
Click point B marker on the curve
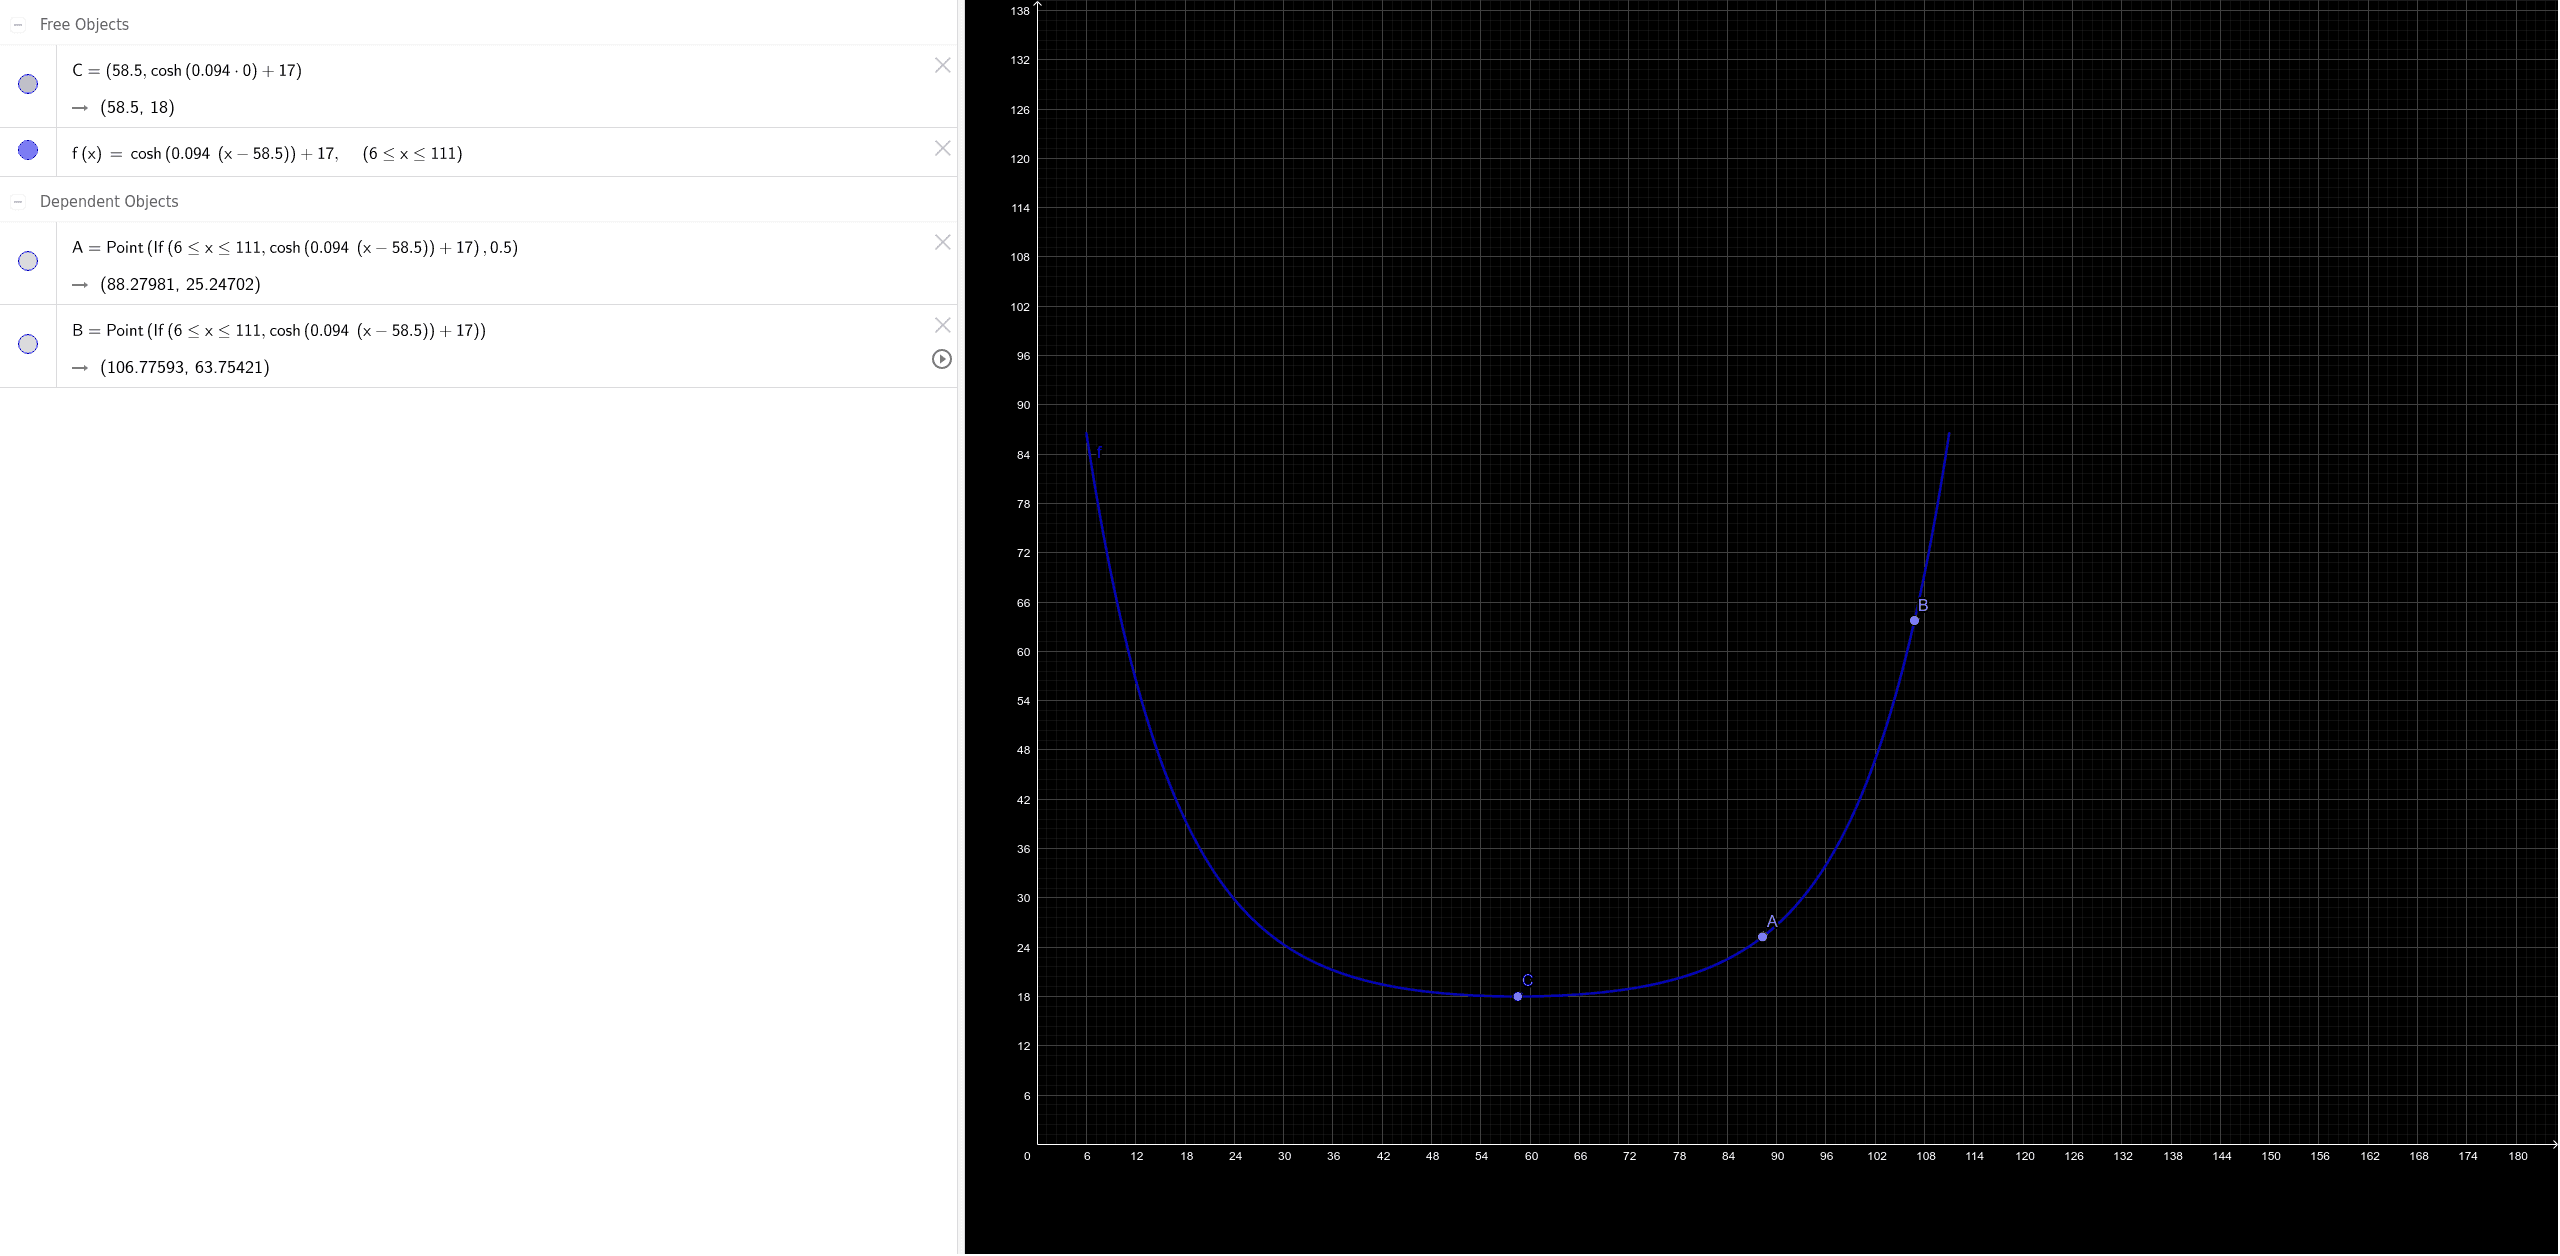pyautogui.click(x=1913, y=621)
